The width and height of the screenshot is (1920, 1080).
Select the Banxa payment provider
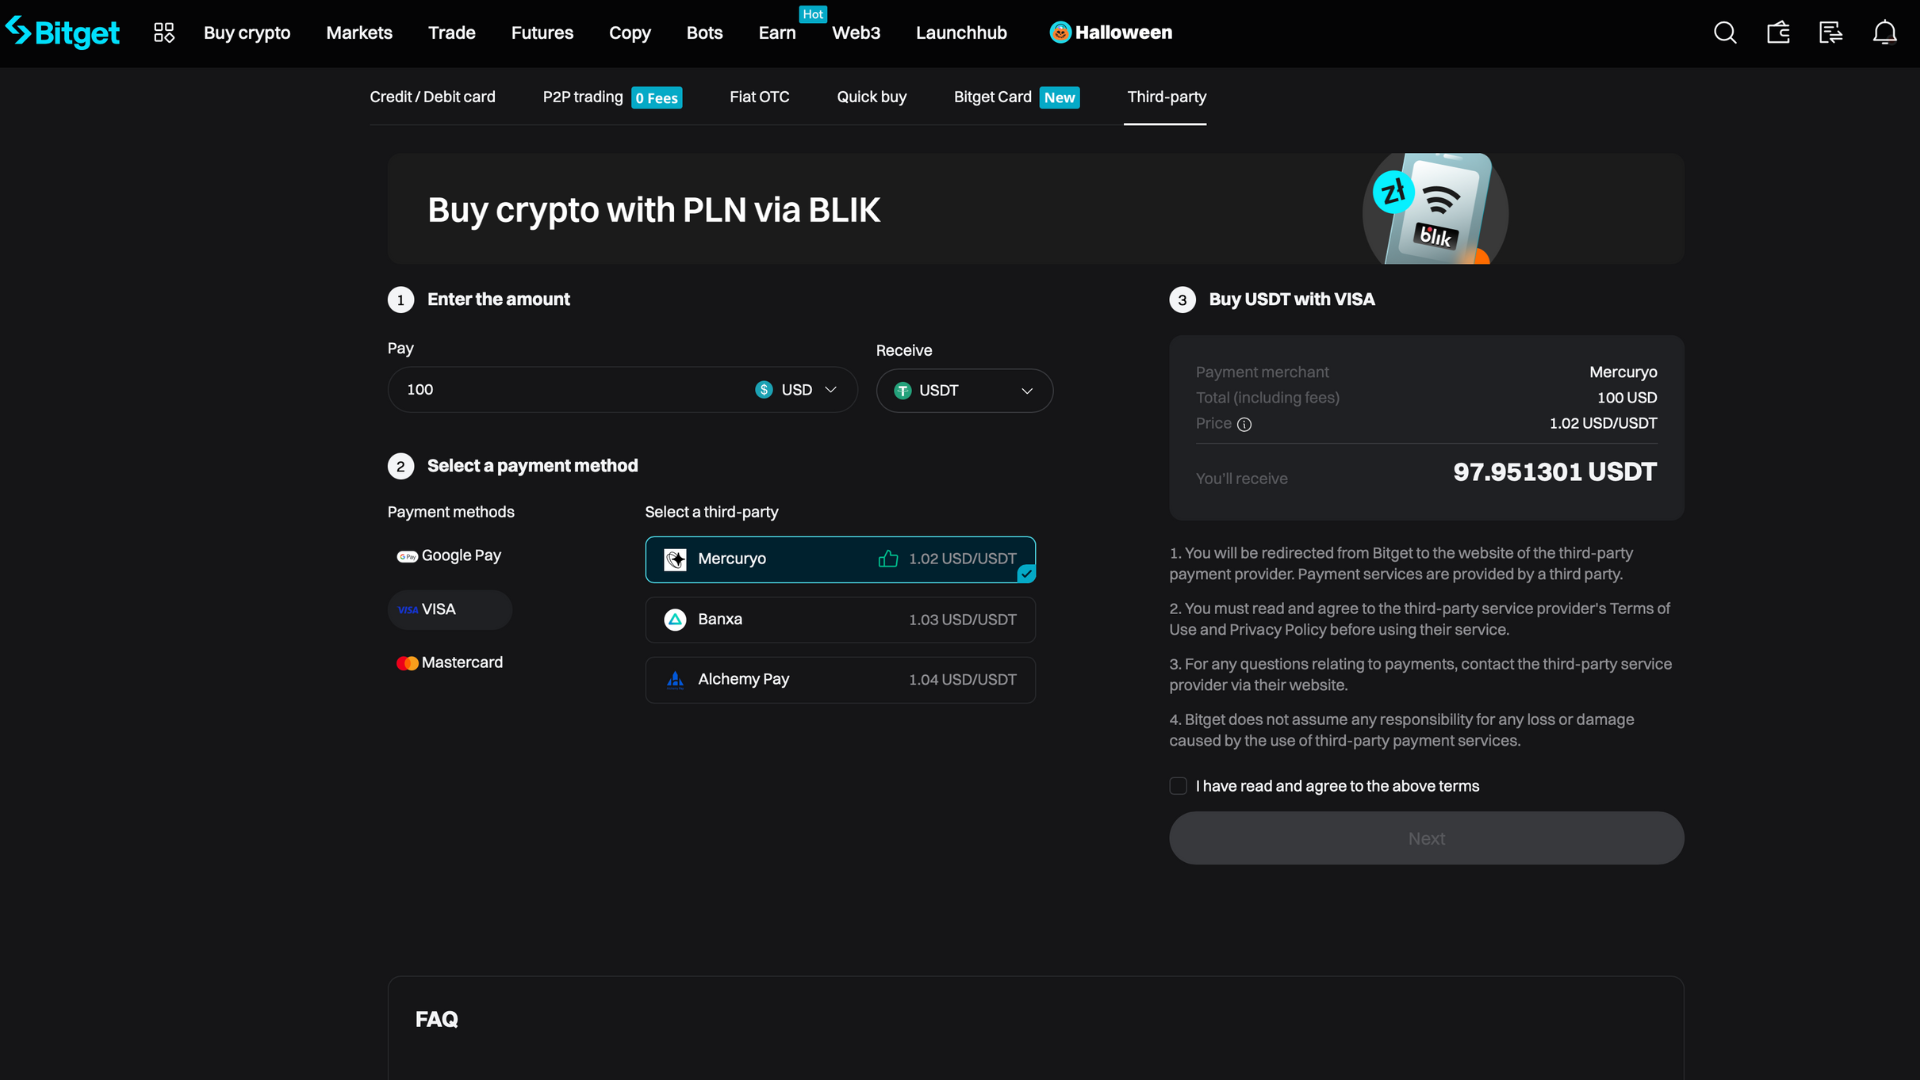(840, 619)
